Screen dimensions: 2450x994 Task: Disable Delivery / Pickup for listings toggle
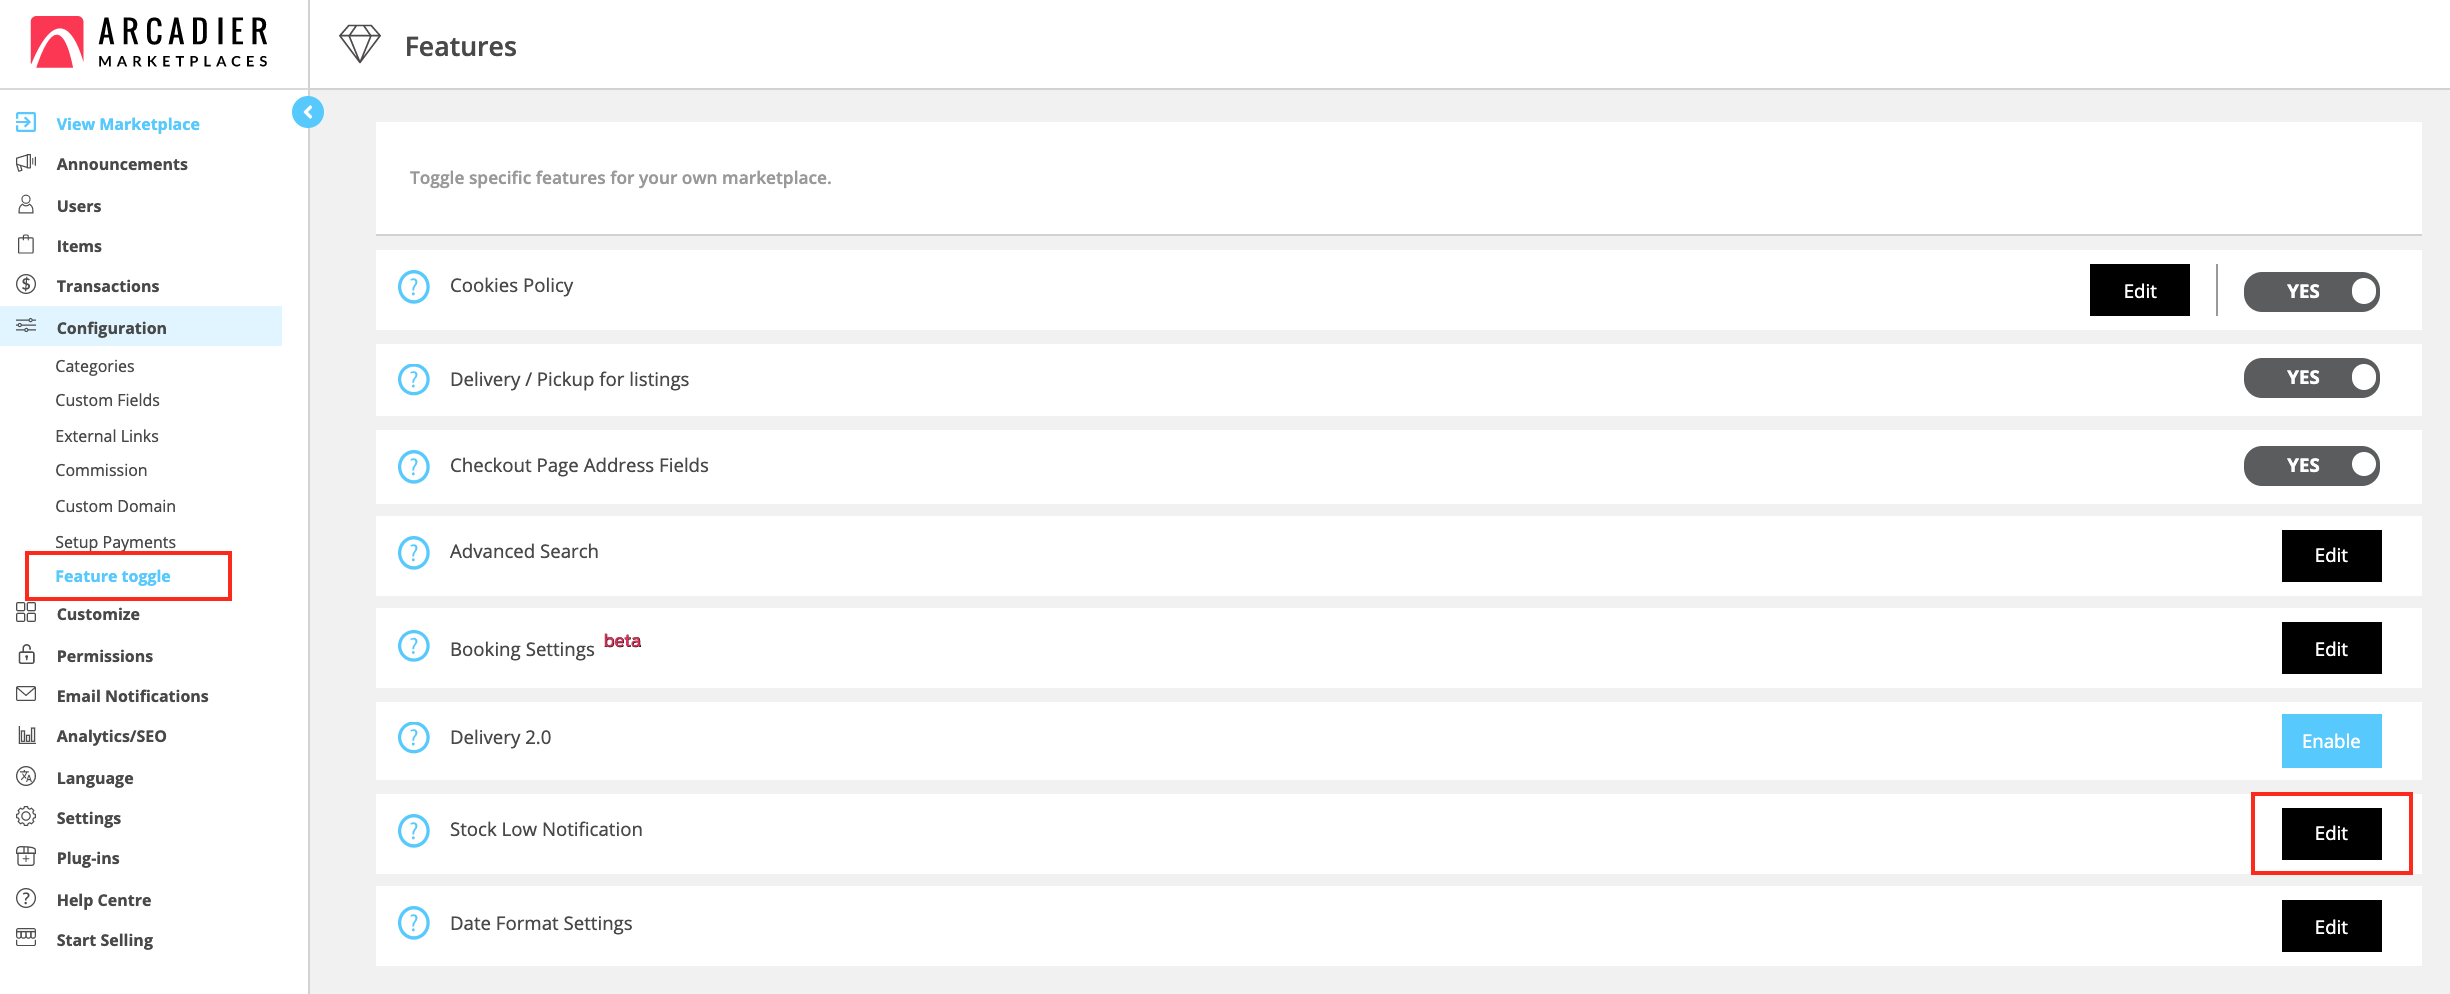pyautogui.click(x=2311, y=378)
